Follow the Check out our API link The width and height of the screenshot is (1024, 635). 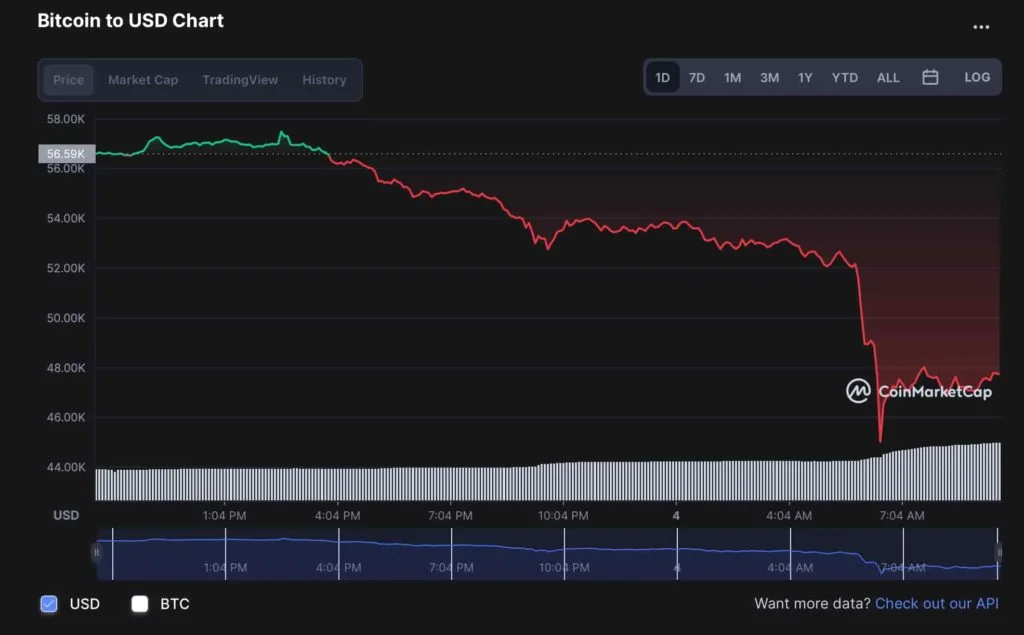point(936,604)
